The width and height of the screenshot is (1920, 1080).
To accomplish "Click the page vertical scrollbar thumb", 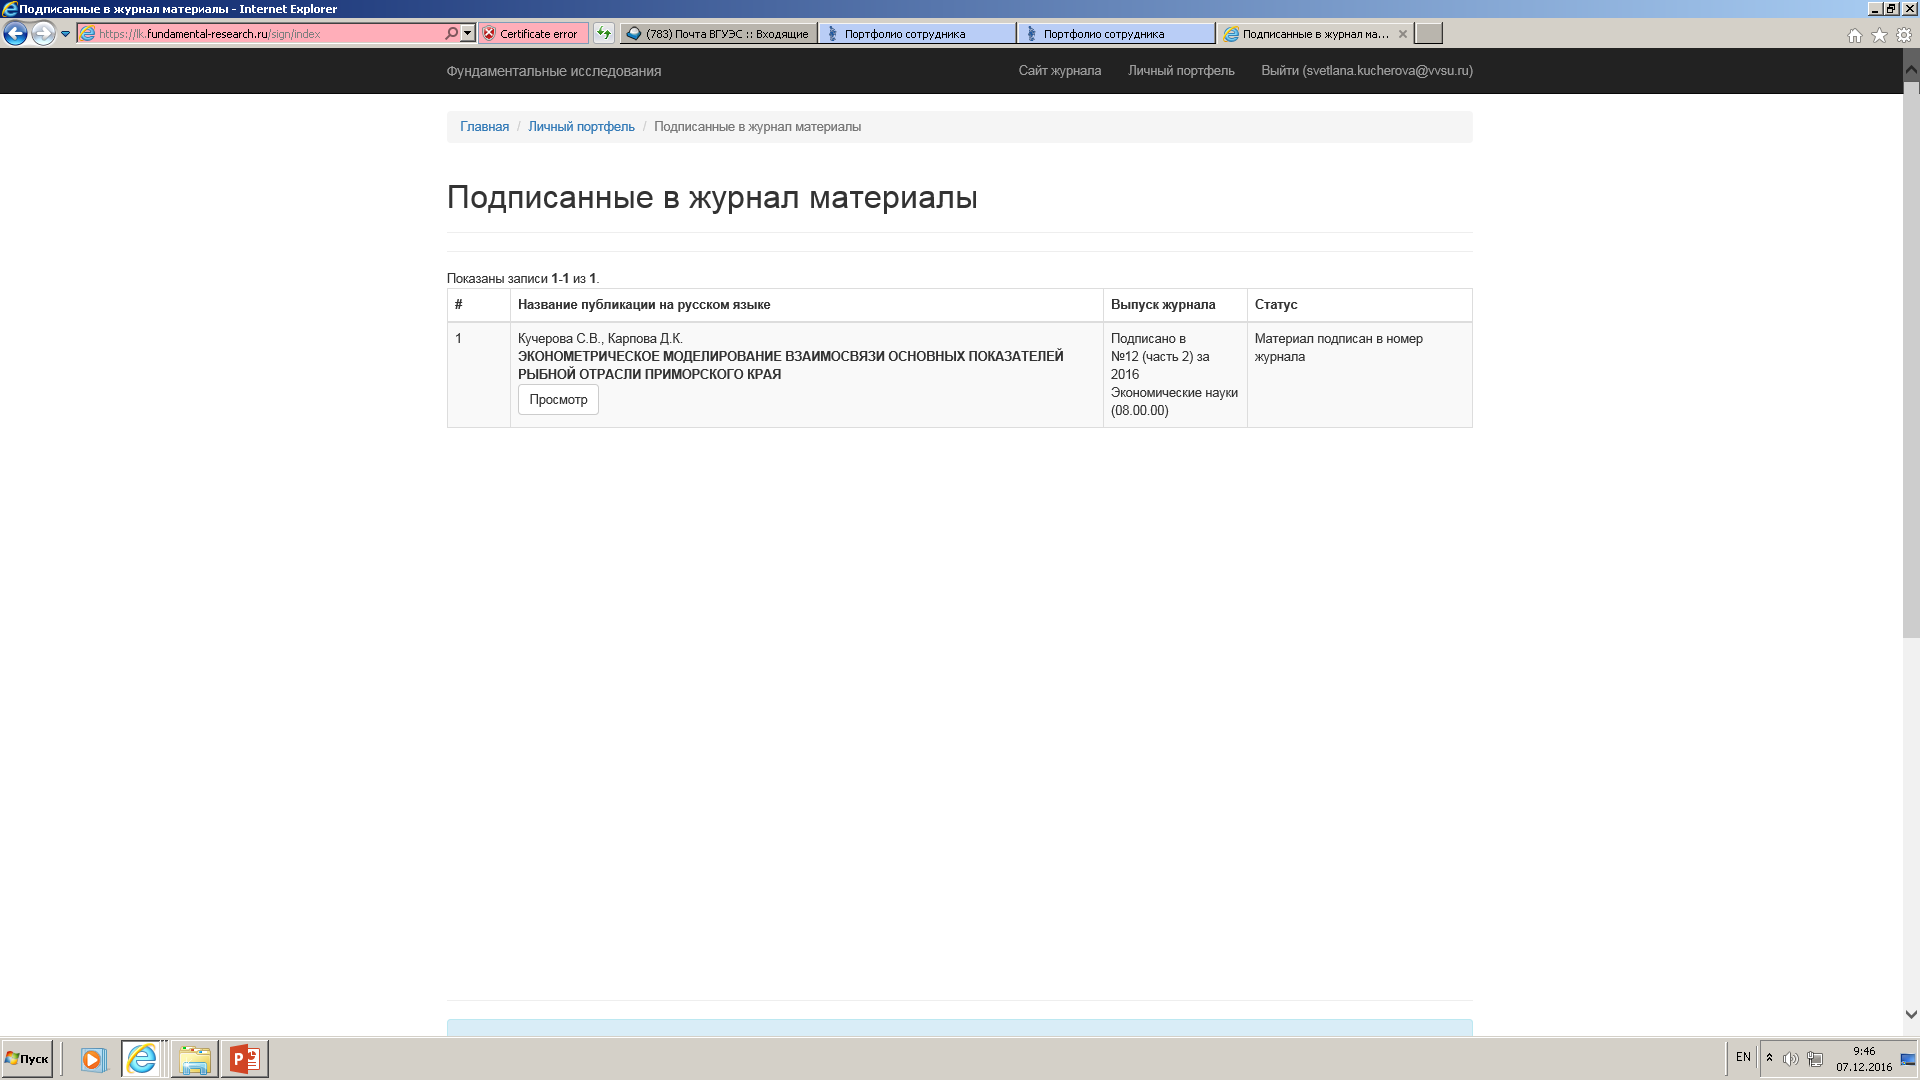I will (1910, 360).
